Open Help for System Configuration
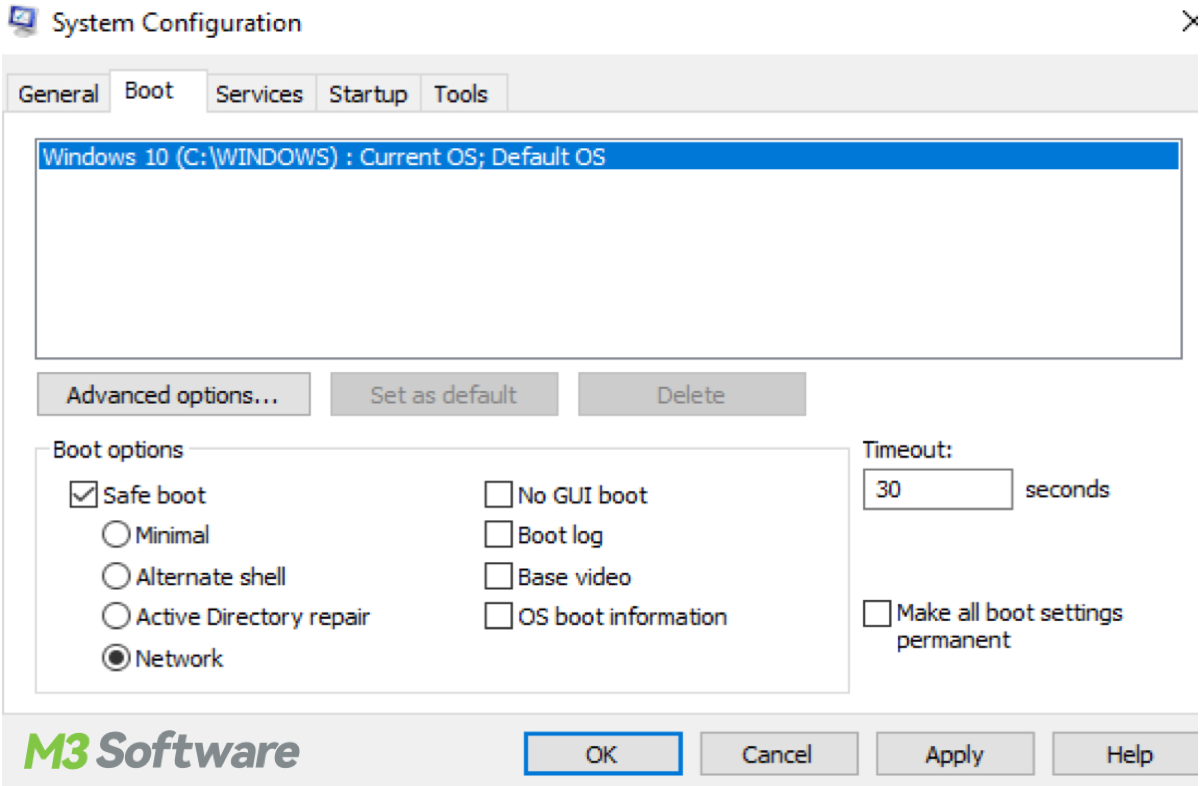Image resolution: width=1200 pixels, height=786 pixels. pos(1129,754)
